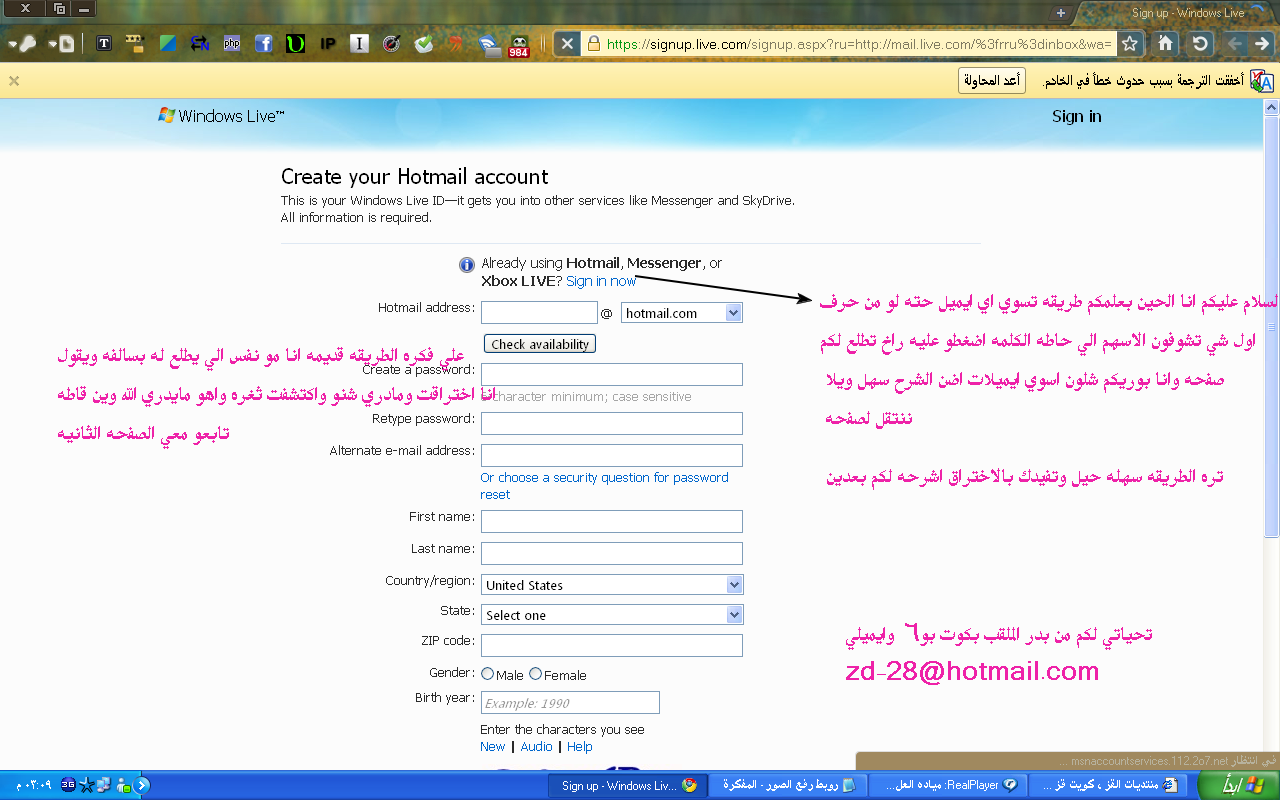
Task: Select the Male gender option
Action: tap(488, 674)
